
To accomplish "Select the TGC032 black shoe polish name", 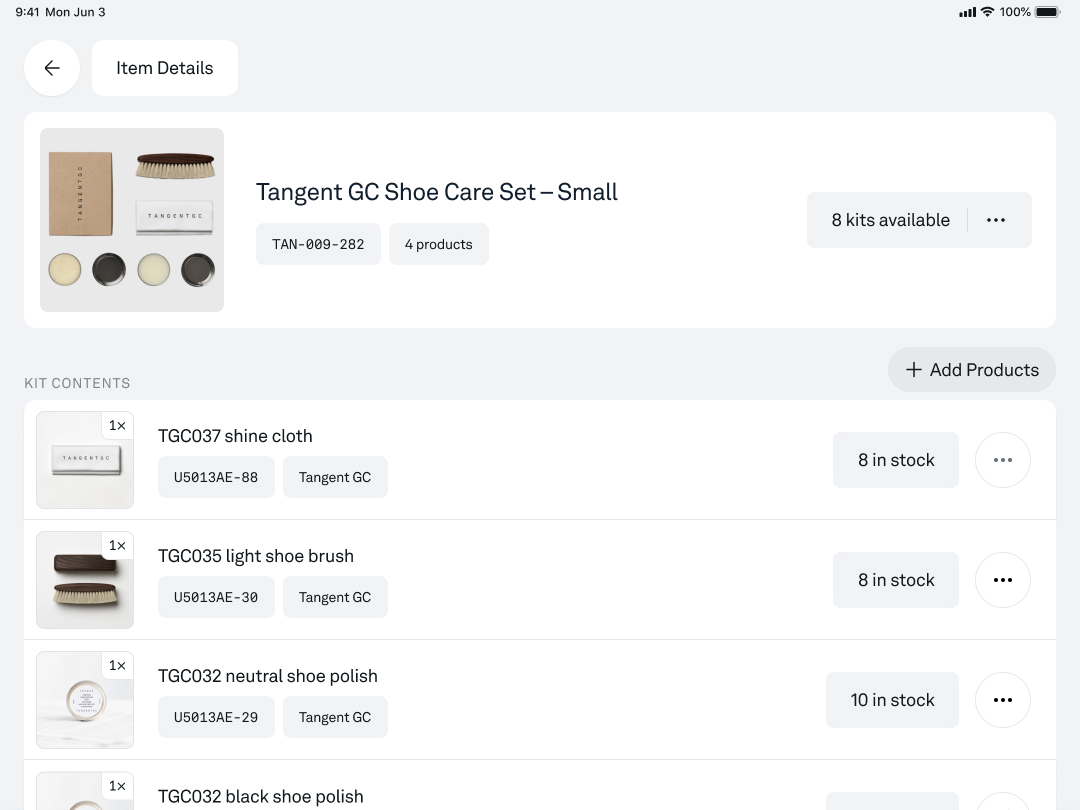I will 261,796.
